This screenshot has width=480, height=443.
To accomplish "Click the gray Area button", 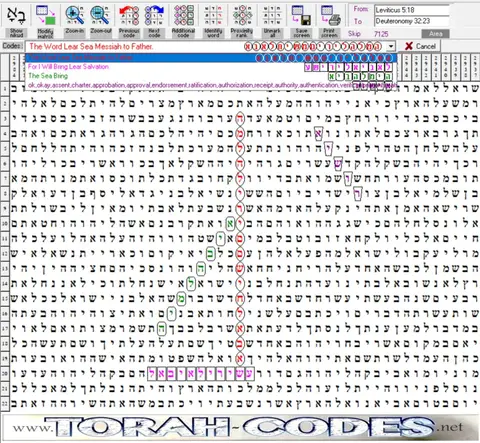I will [x=435, y=34].
